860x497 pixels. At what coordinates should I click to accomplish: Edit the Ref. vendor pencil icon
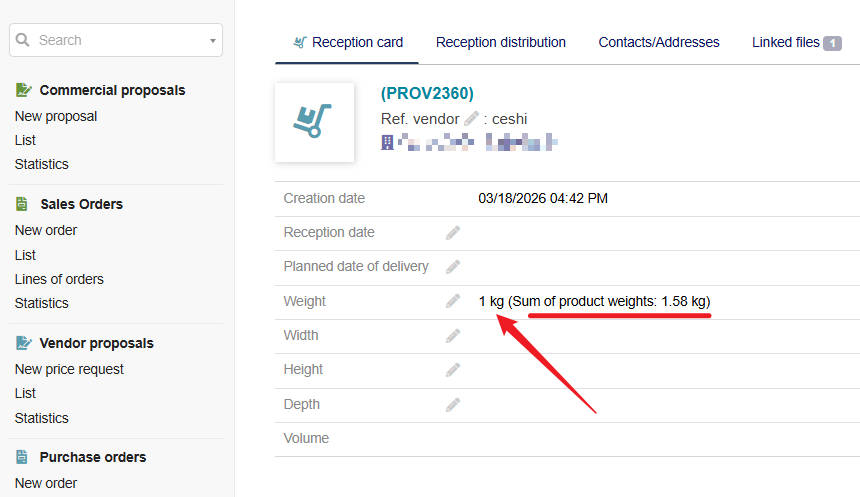pos(472,119)
